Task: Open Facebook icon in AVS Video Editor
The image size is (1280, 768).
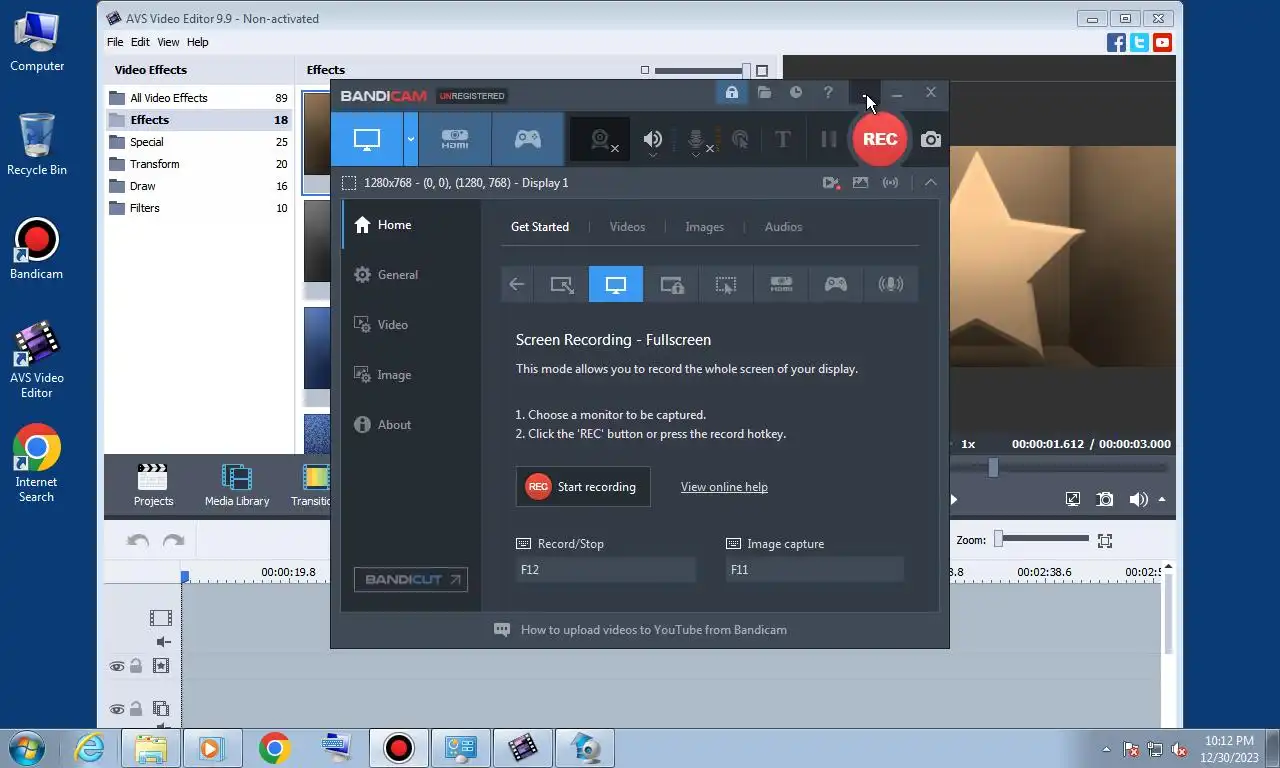Action: [x=1117, y=42]
